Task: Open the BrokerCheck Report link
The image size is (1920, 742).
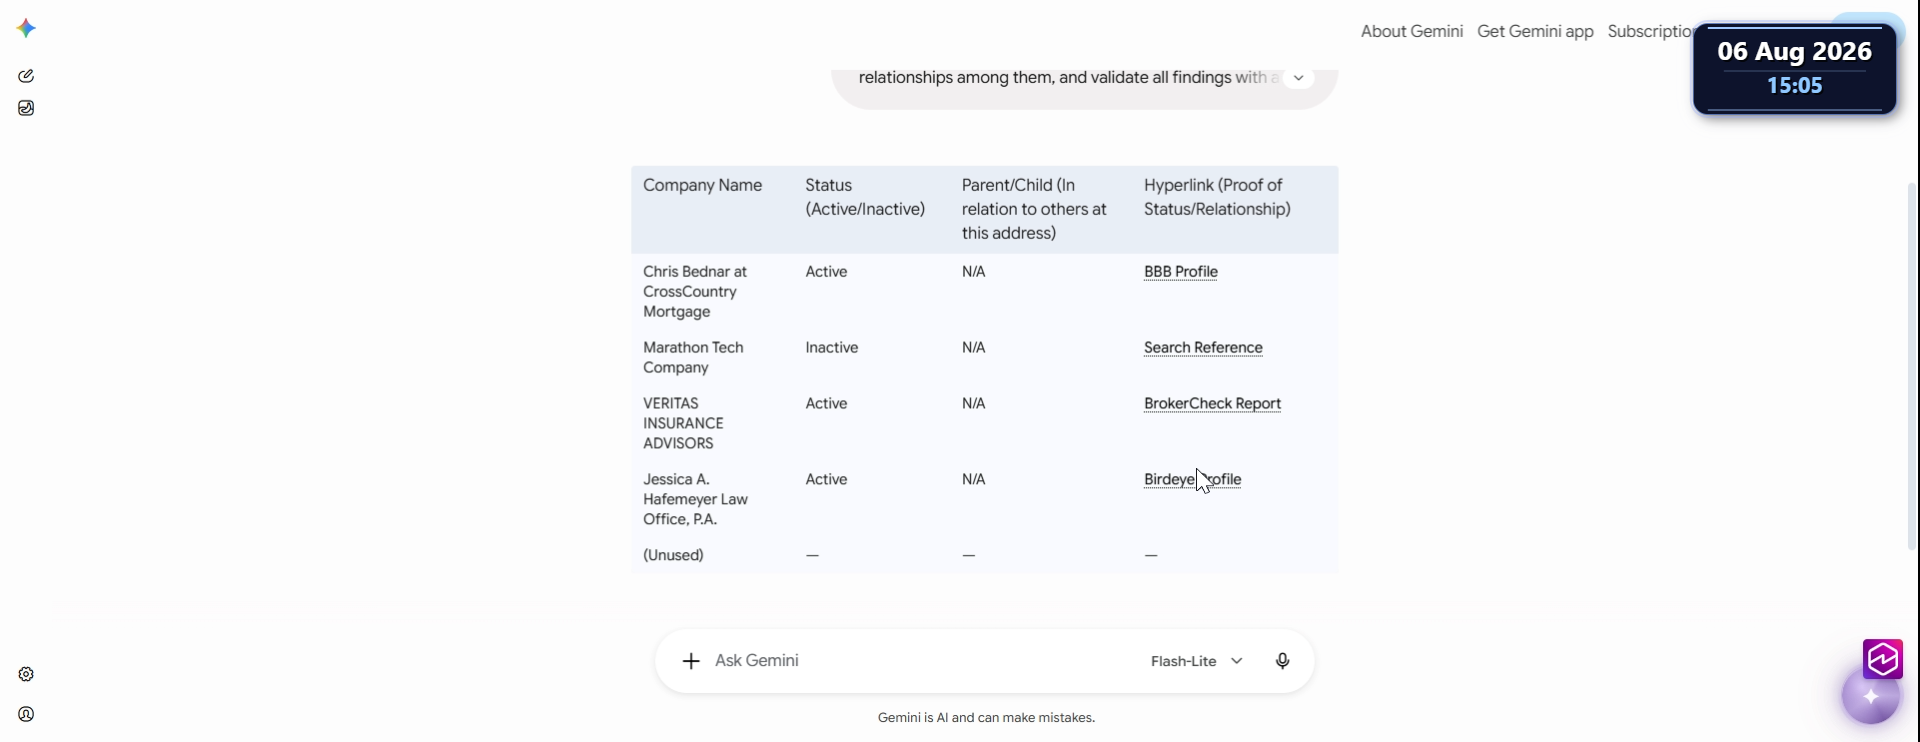Action: coord(1212,404)
